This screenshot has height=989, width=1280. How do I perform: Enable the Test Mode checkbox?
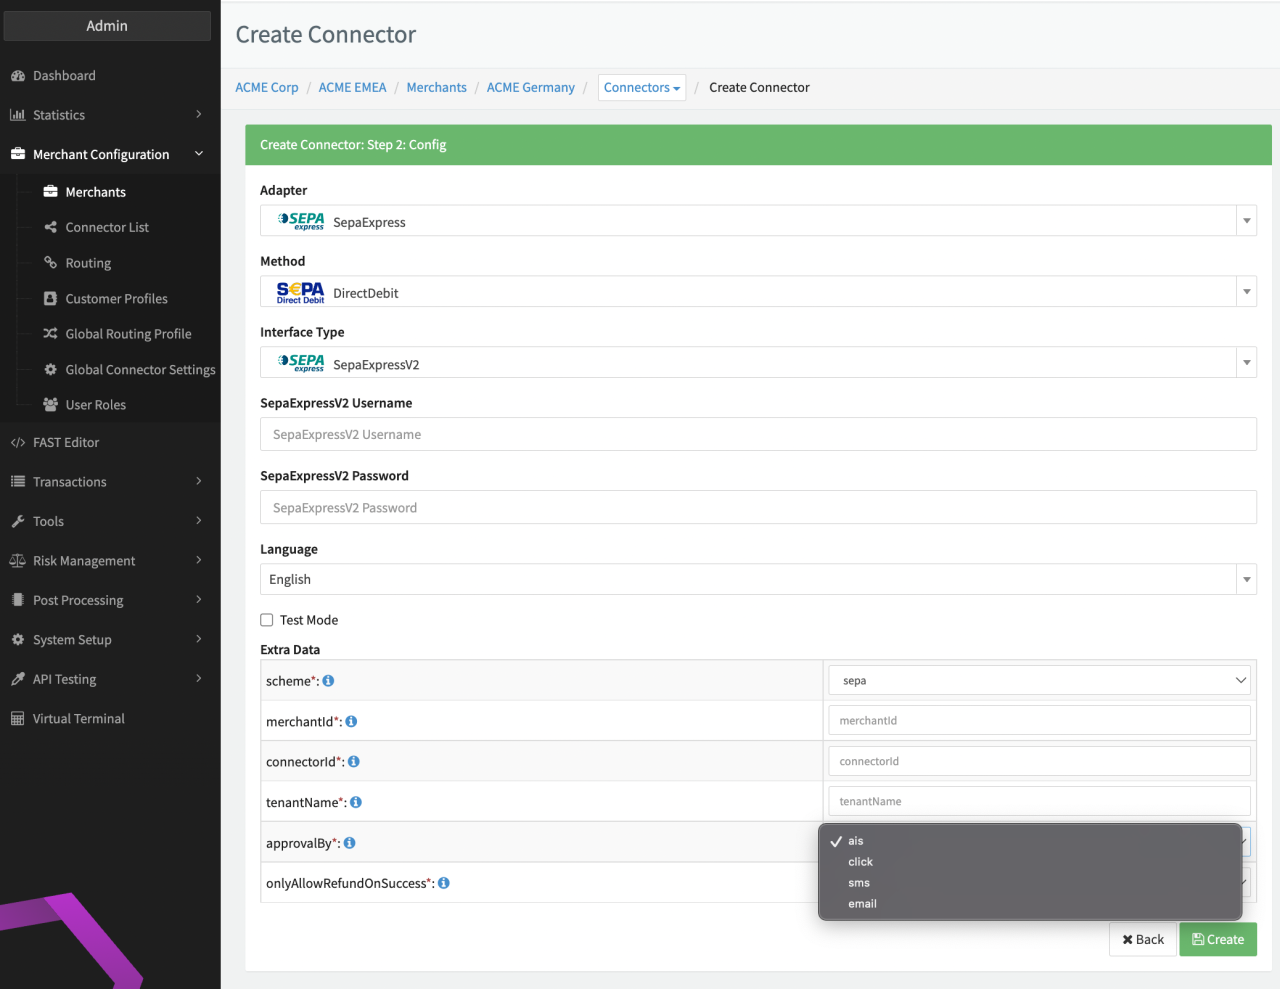click(x=267, y=620)
